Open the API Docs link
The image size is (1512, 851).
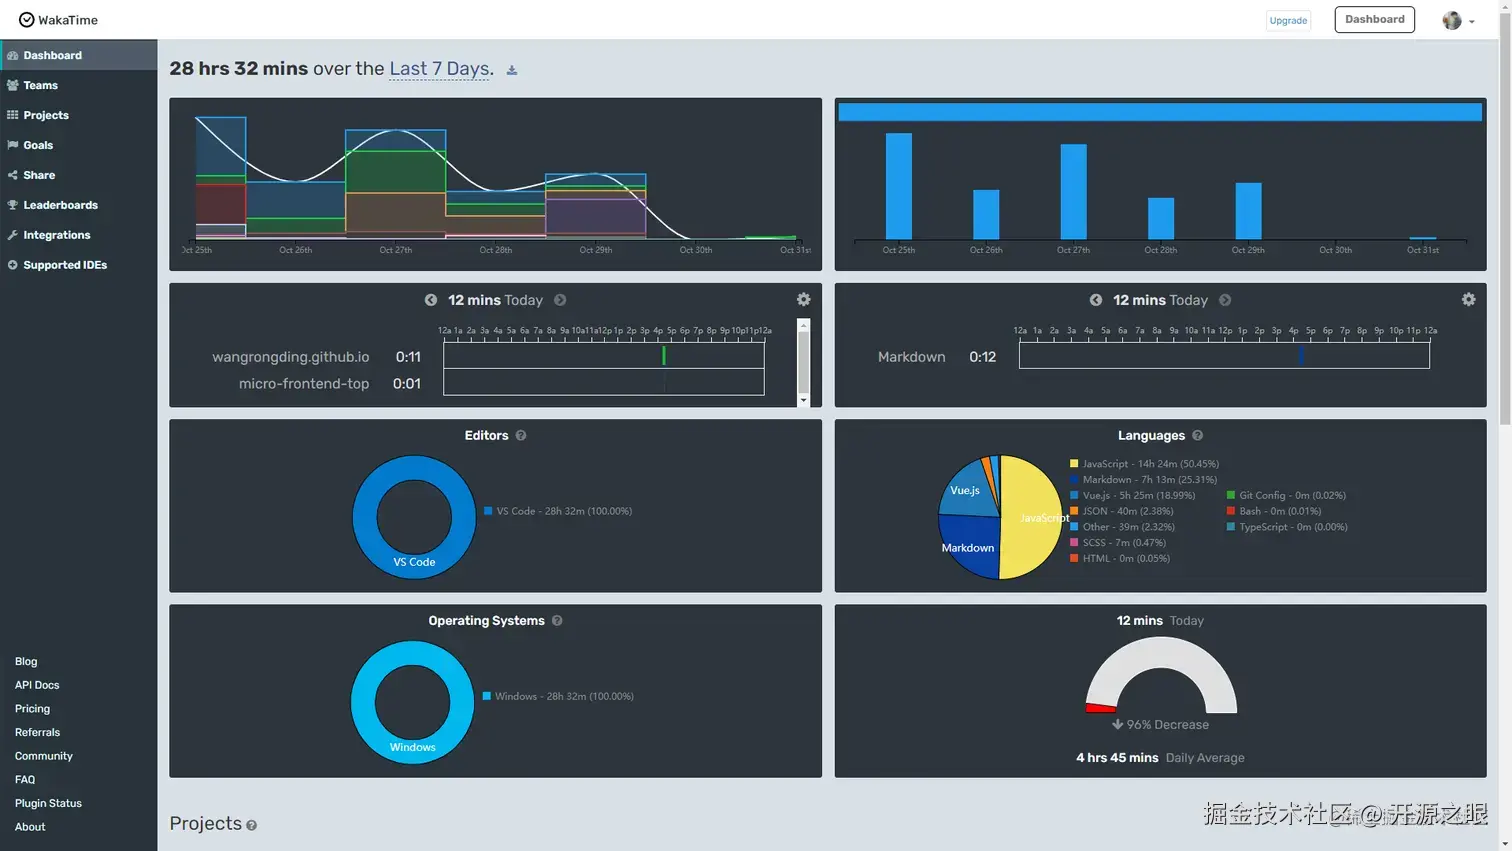coord(37,685)
